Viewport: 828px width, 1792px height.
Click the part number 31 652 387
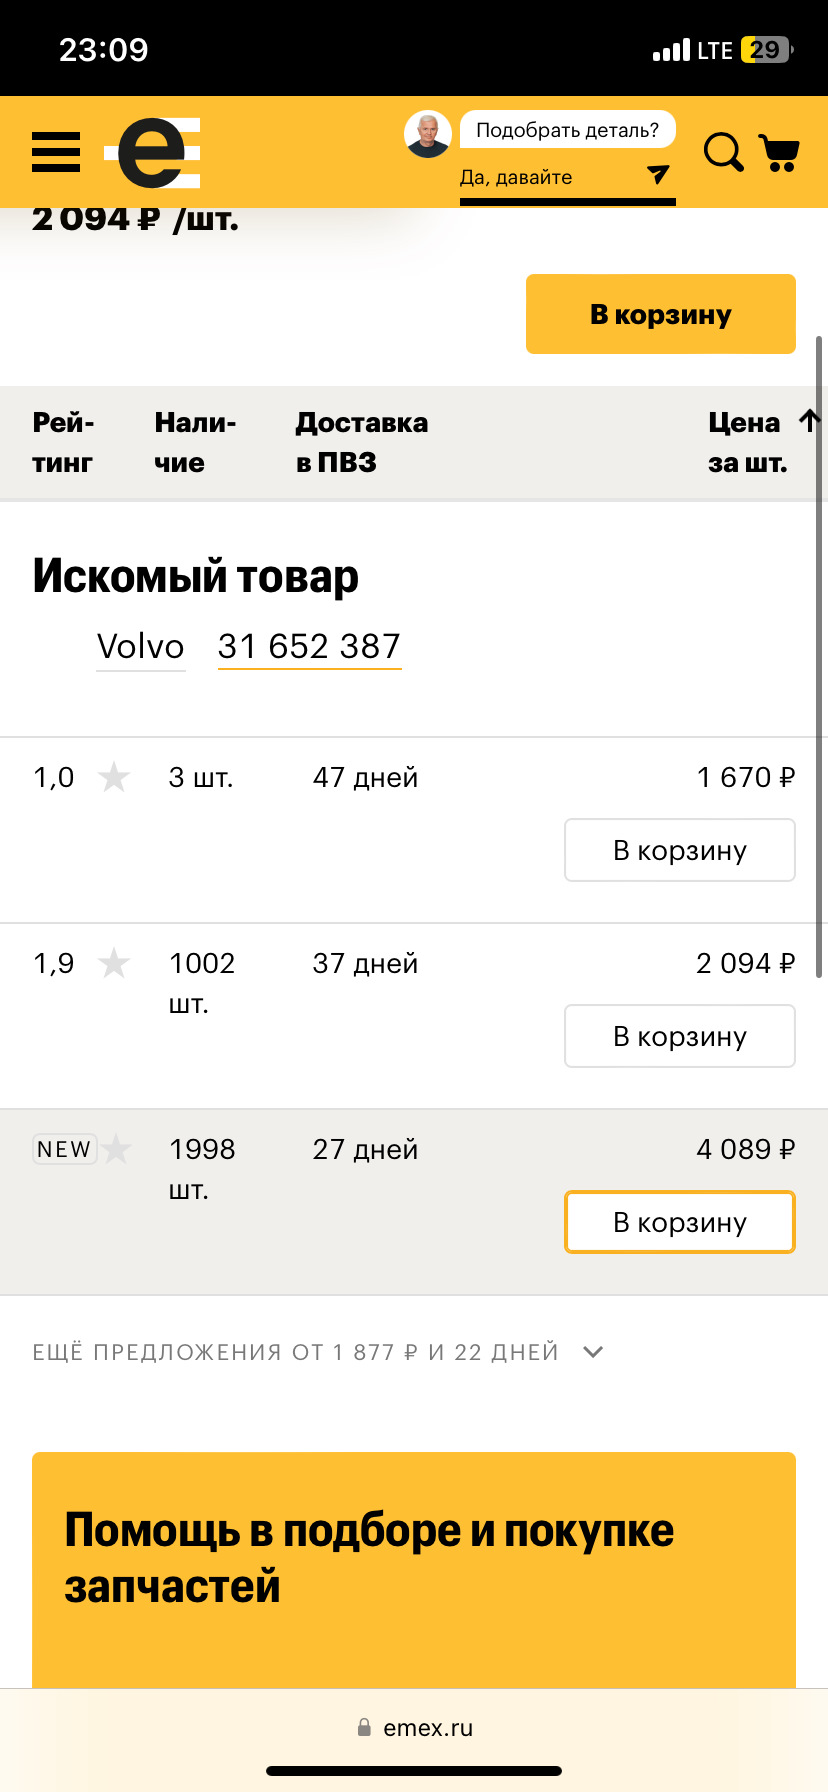(308, 646)
